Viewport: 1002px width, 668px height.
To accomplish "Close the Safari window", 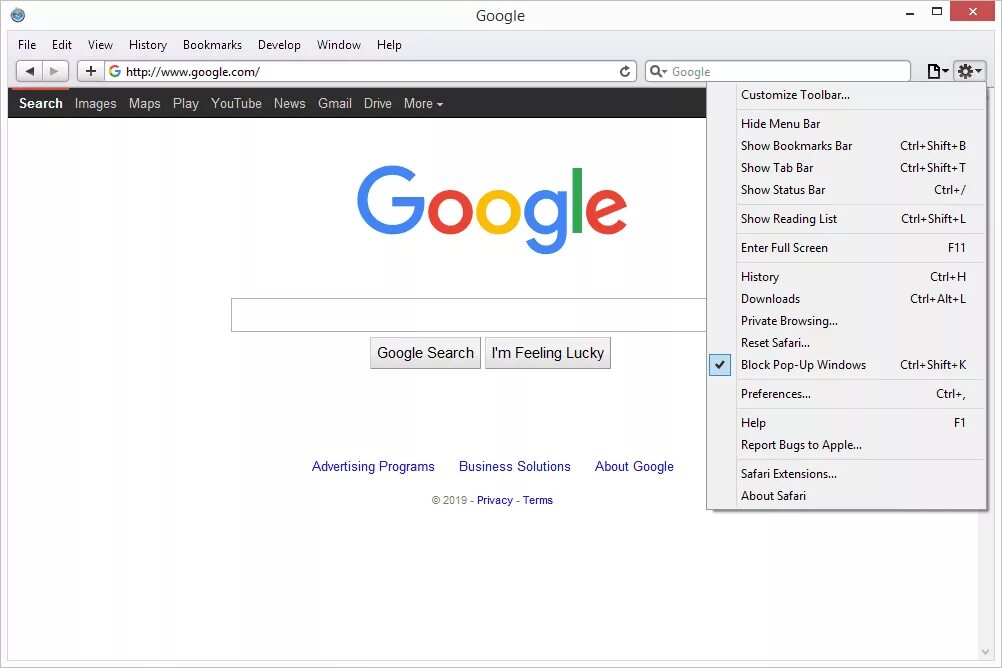I will click(973, 11).
